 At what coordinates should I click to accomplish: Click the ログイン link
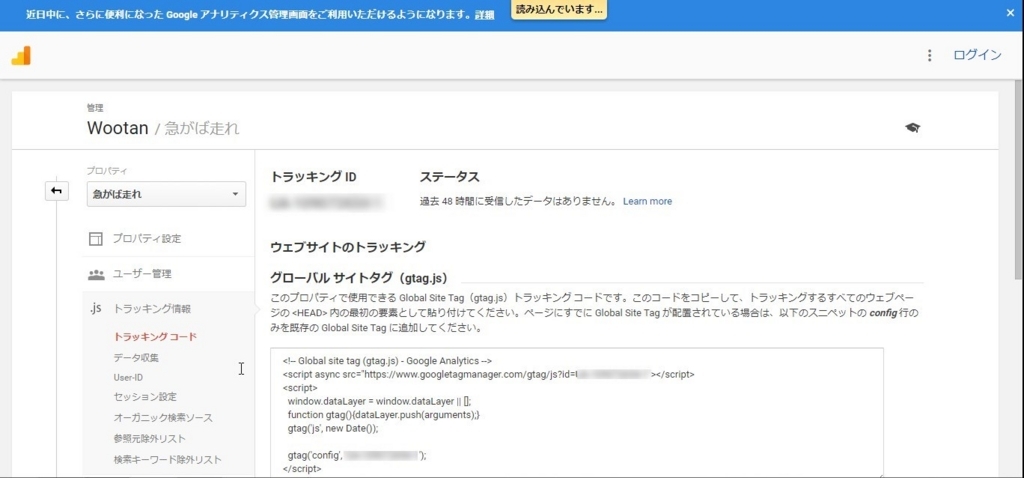977,56
